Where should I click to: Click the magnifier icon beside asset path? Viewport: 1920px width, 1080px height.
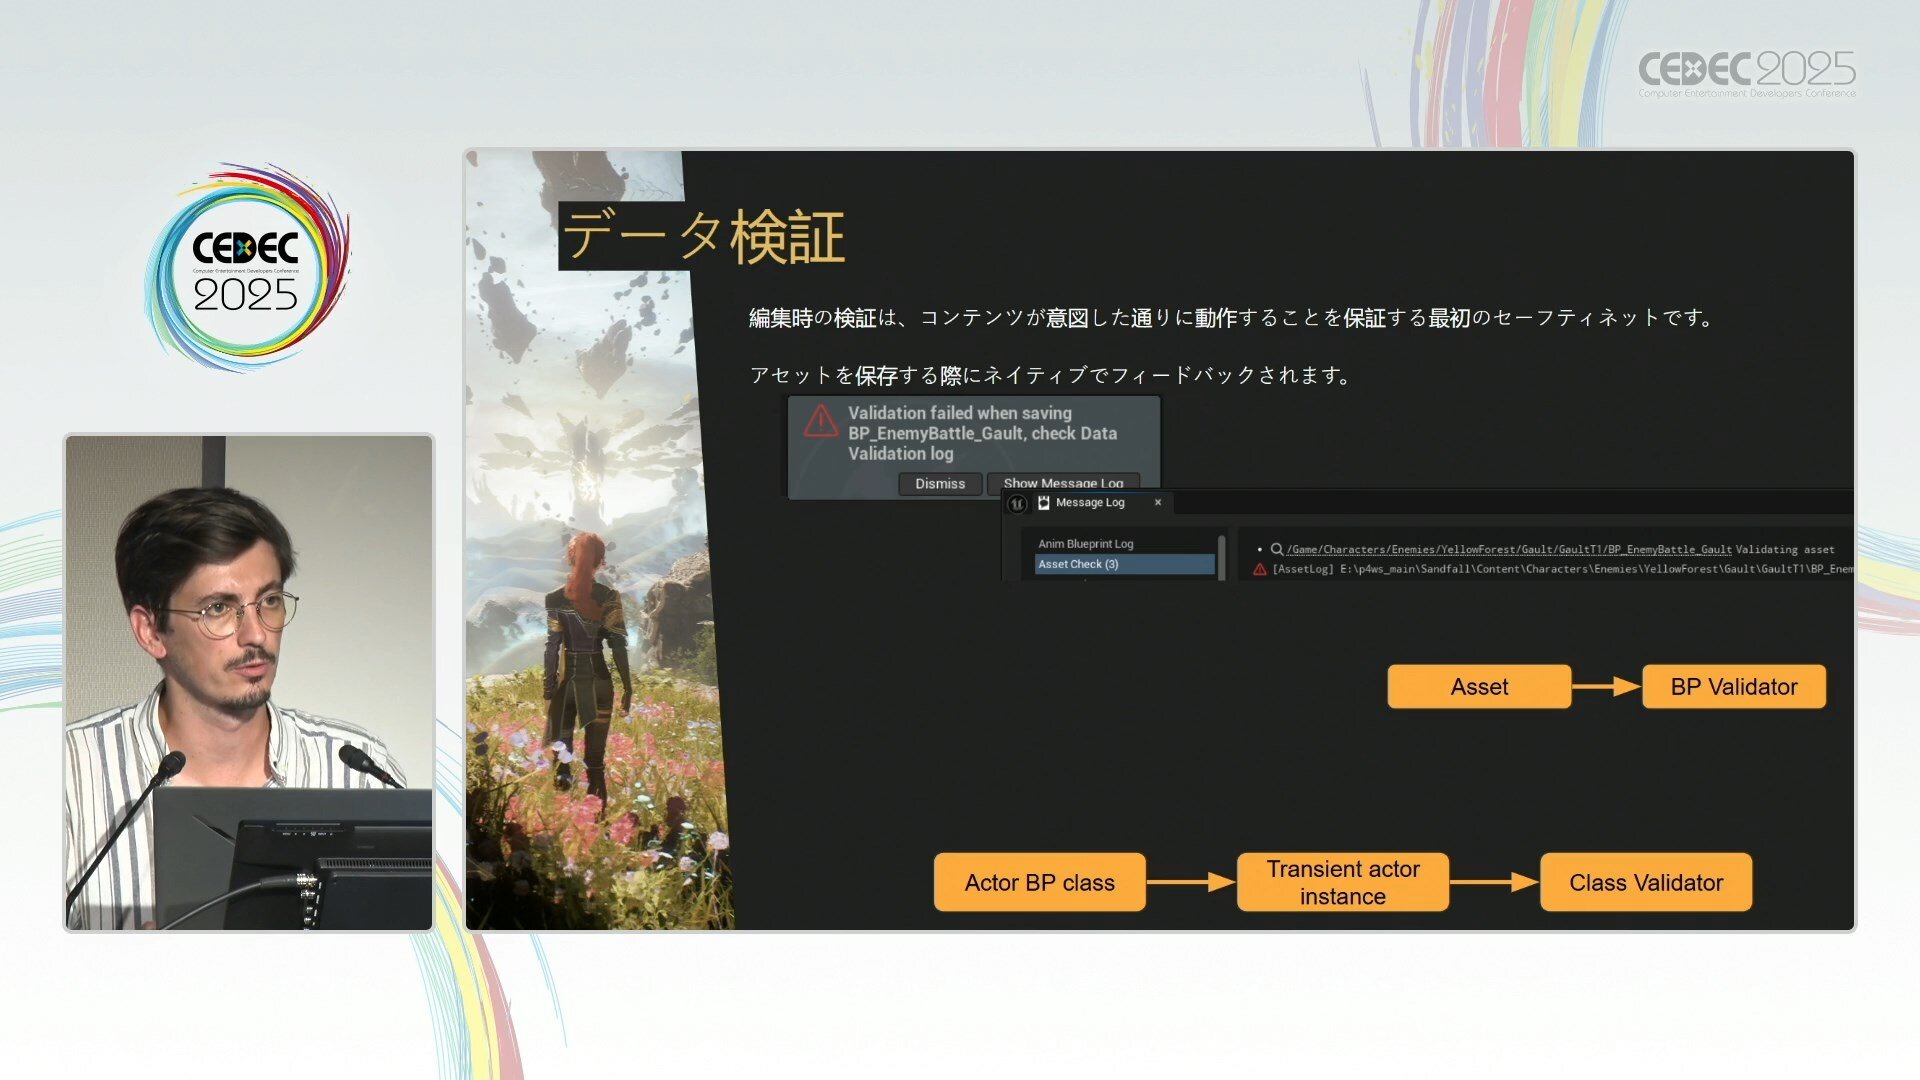[1277, 549]
